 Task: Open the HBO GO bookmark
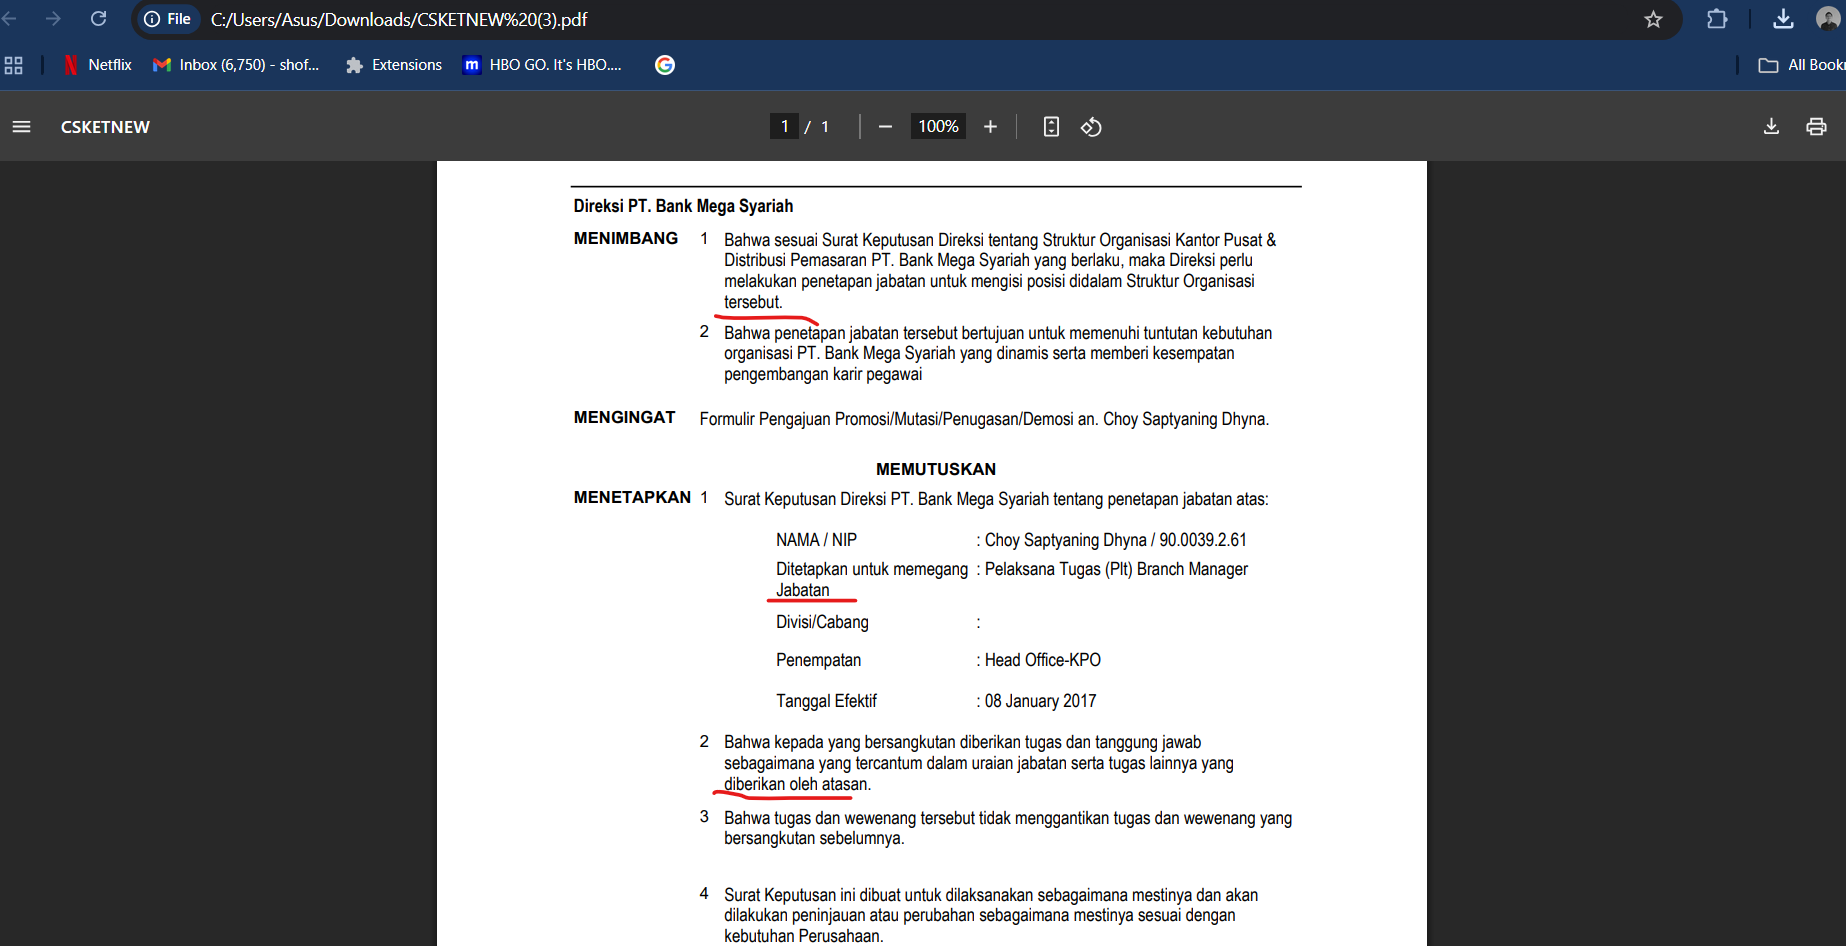543,65
